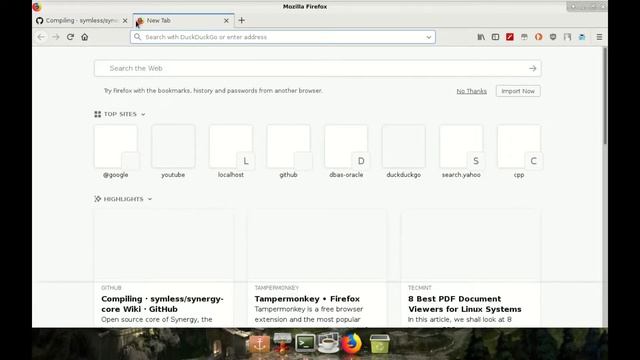Open the shield extension icon
The height and width of the screenshot is (360, 640).
[553, 37]
